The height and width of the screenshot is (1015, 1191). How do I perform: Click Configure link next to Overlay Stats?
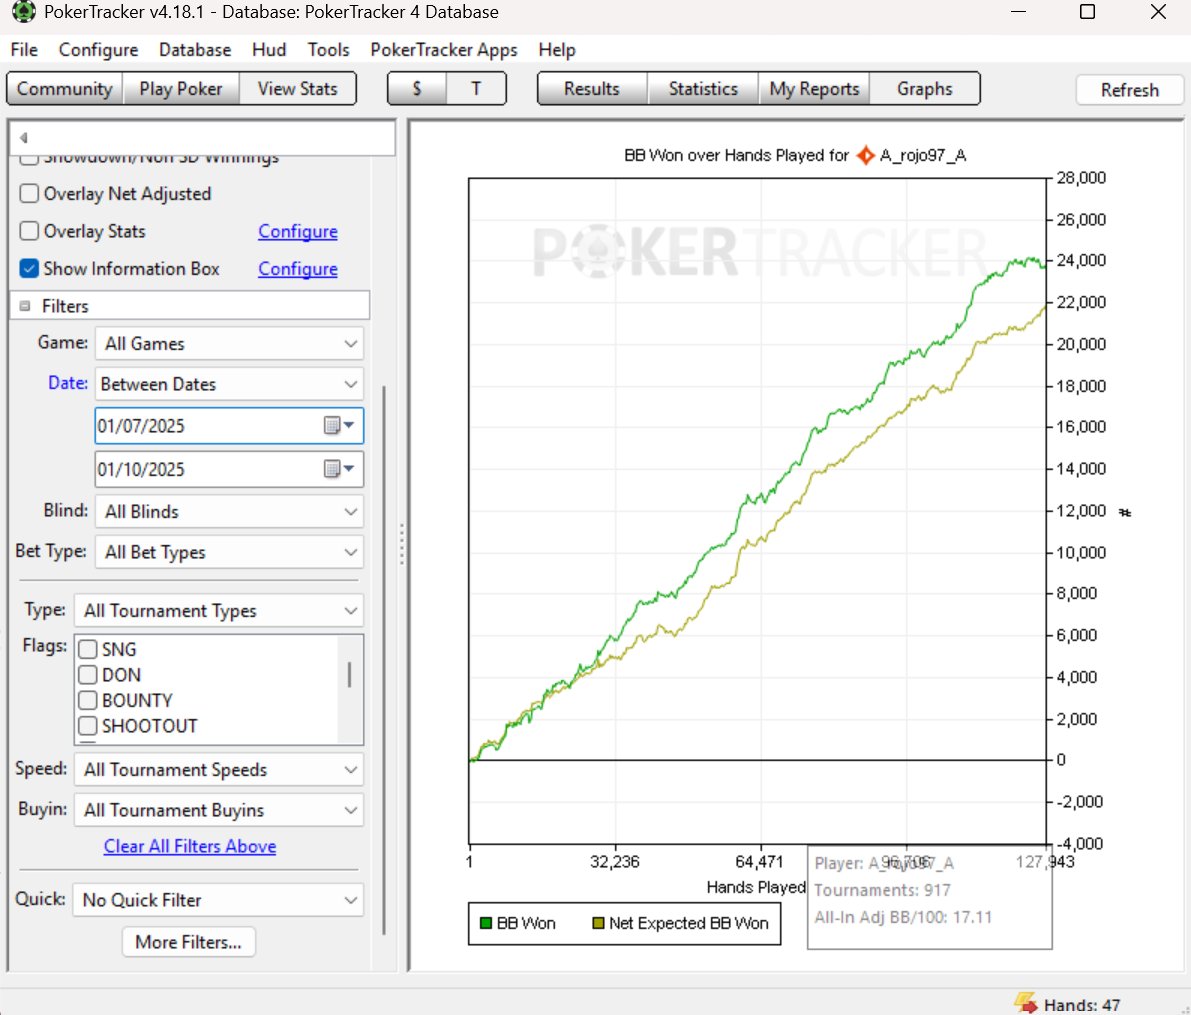[x=298, y=231]
